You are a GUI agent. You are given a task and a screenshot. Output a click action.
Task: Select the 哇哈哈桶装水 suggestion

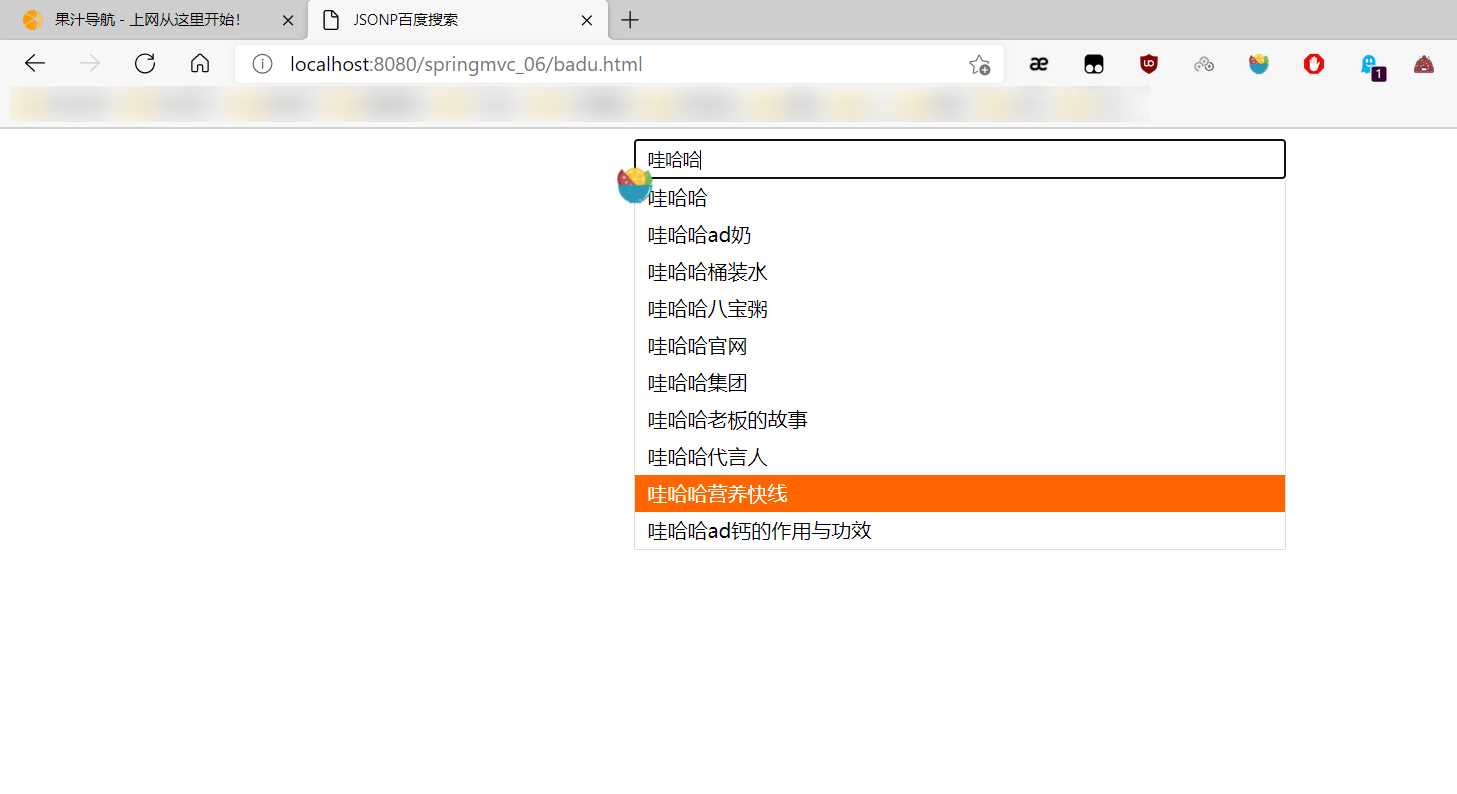pos(708,272)
